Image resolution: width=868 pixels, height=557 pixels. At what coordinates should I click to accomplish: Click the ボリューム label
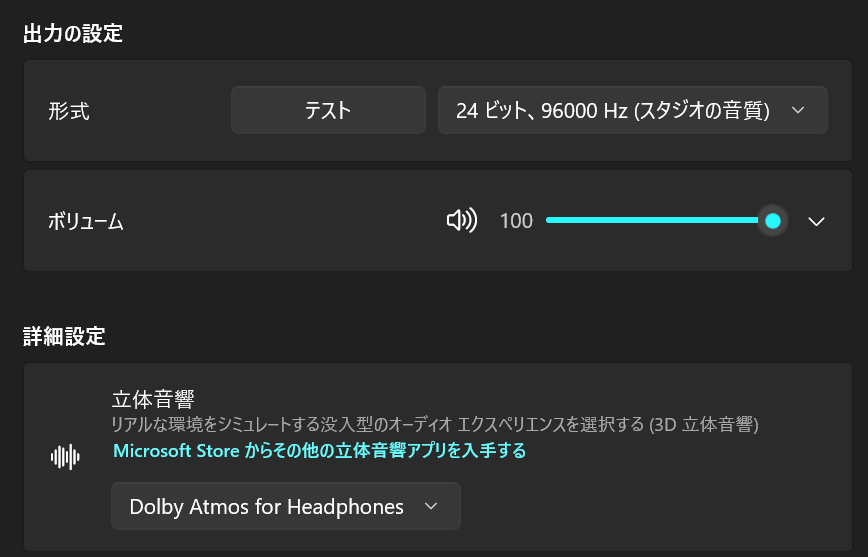click(86, 222)
